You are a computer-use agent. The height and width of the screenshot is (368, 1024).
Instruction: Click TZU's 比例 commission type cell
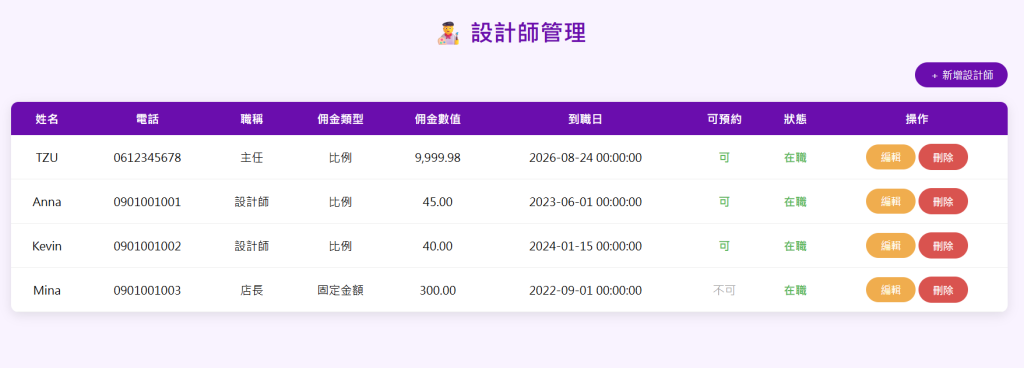[x=340, y=158]
